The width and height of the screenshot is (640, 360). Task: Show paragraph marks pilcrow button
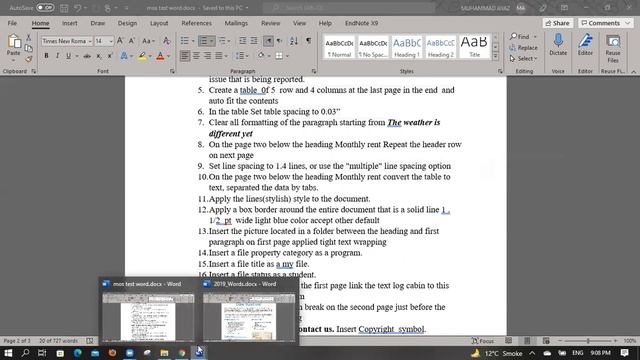point(309,41)
